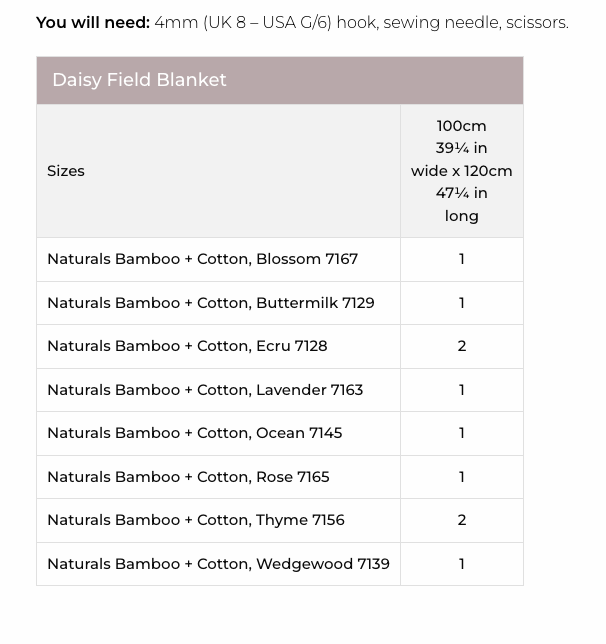The image size is (606, 644).
Task: Select the quantity value in the Buttermilk row
Action: tap(461, 303)
